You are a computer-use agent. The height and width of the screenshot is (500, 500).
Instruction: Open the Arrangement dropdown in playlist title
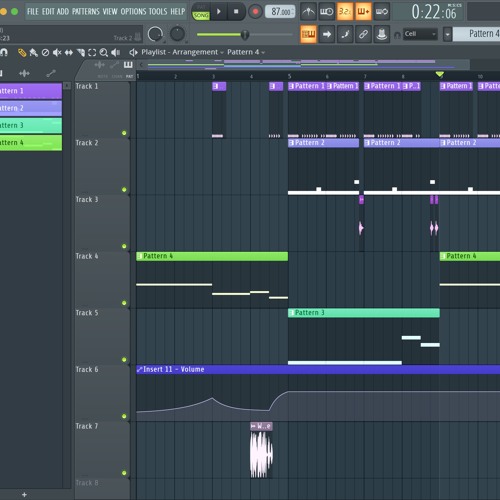pyautogui.click(x=198, y=52)
